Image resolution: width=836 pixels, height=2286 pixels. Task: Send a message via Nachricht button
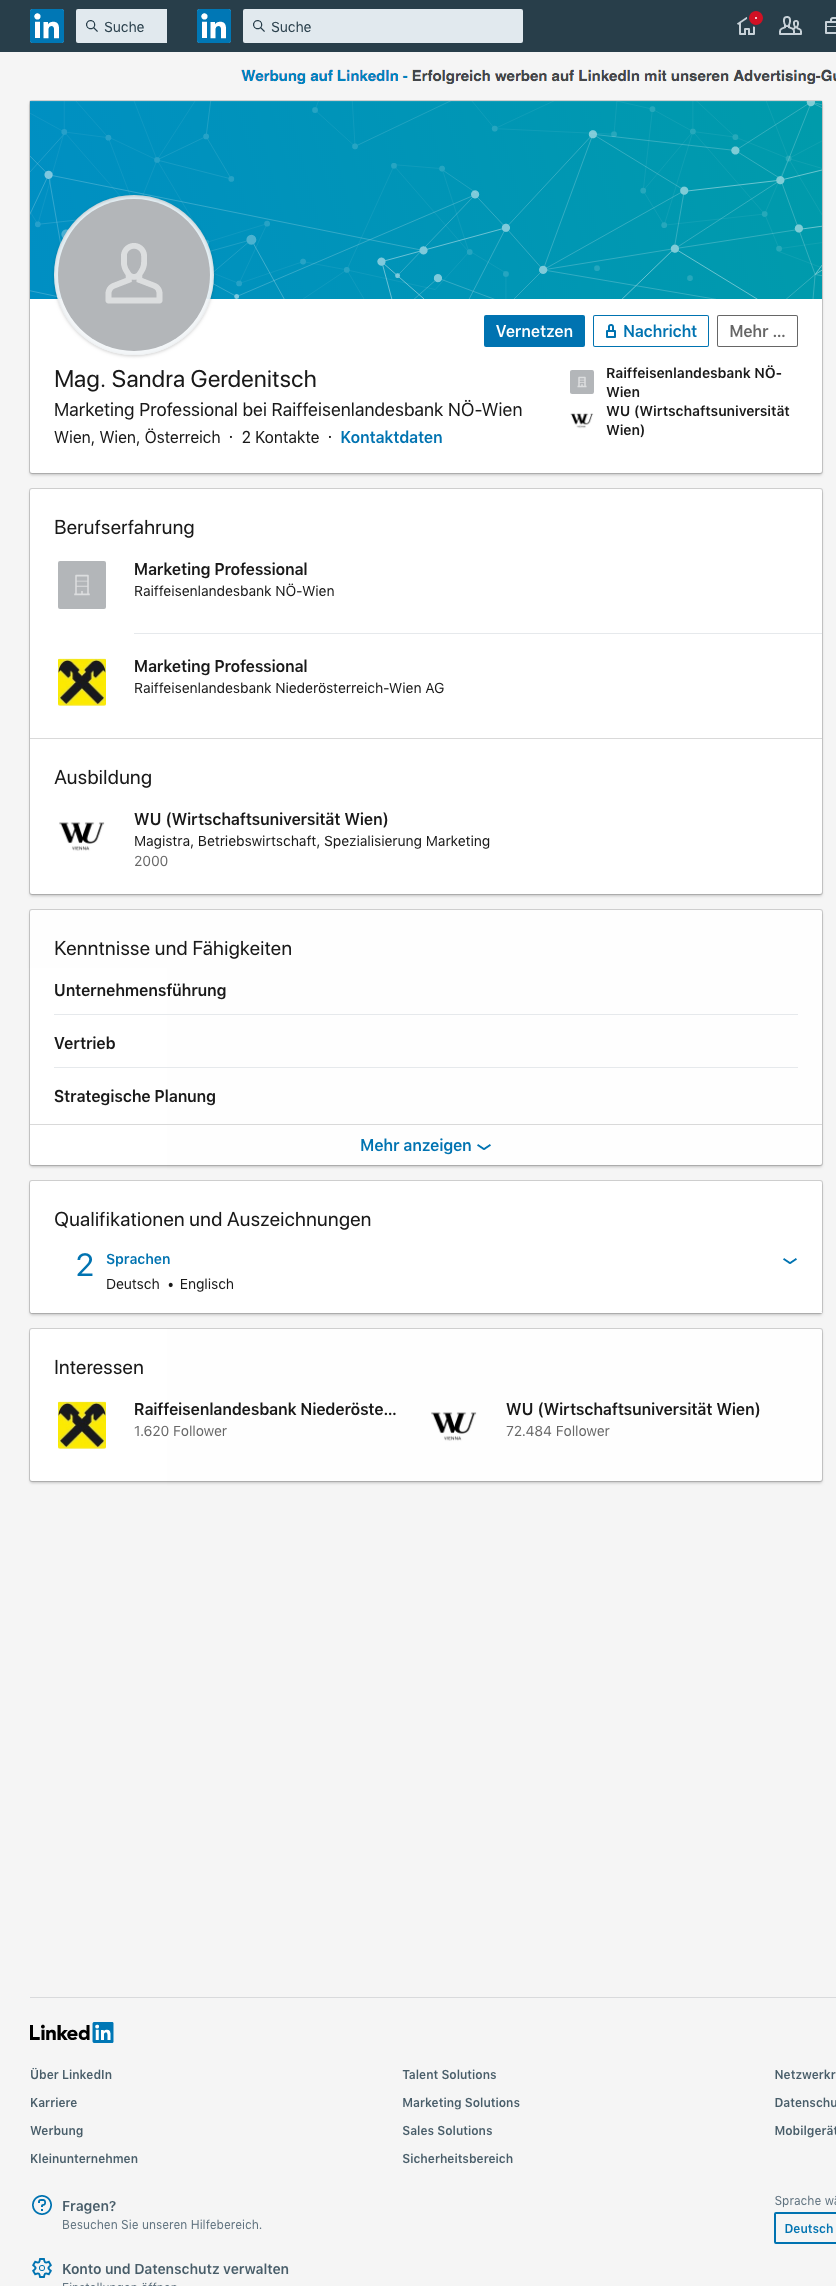[x=651, y=331]
